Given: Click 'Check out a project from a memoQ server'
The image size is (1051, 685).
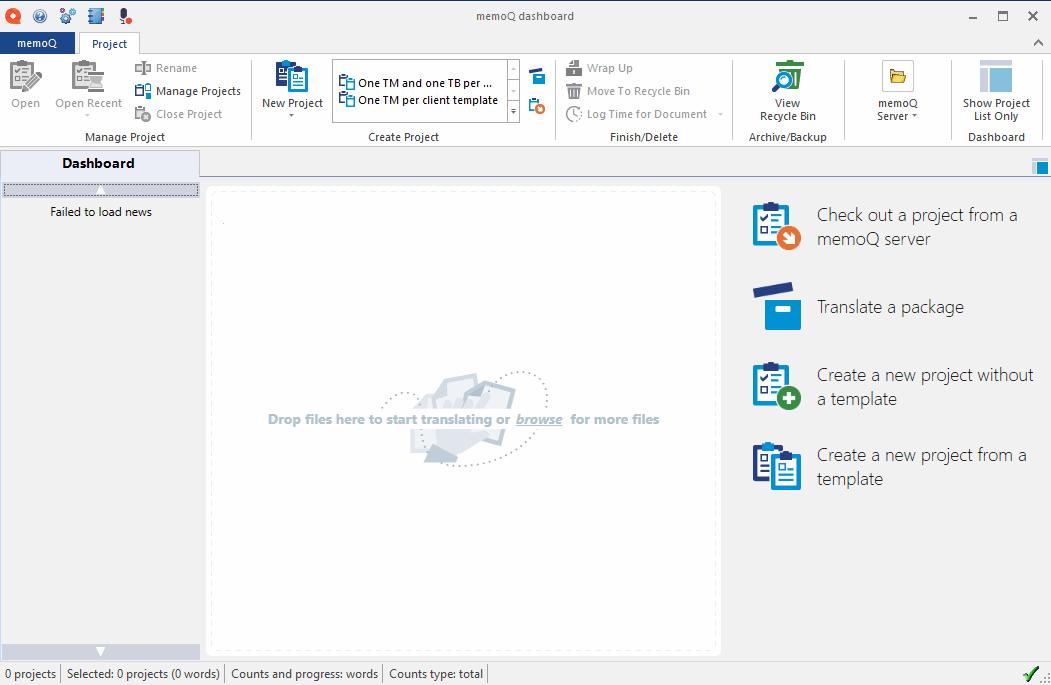Looking at the screenshot, I should (917, 227).
